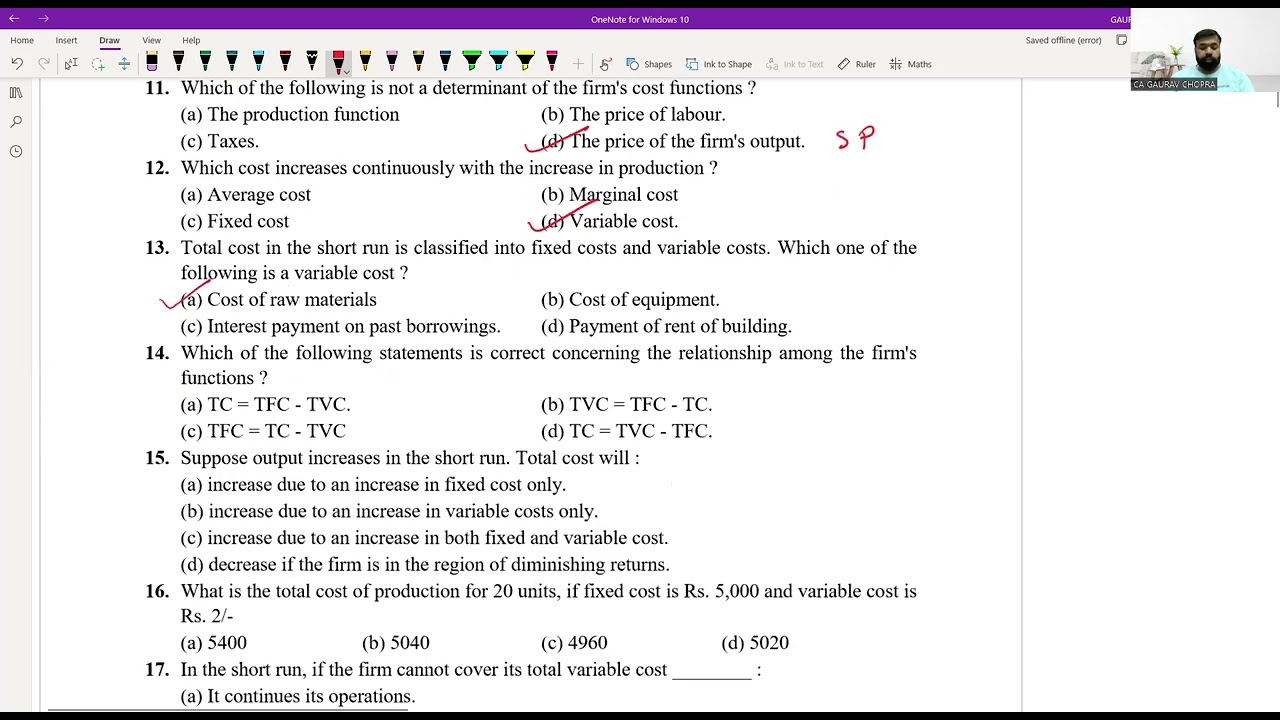The height and width of the screenshot is (720, 1280).
Task: Pick the teal pen
Action: 232,63
